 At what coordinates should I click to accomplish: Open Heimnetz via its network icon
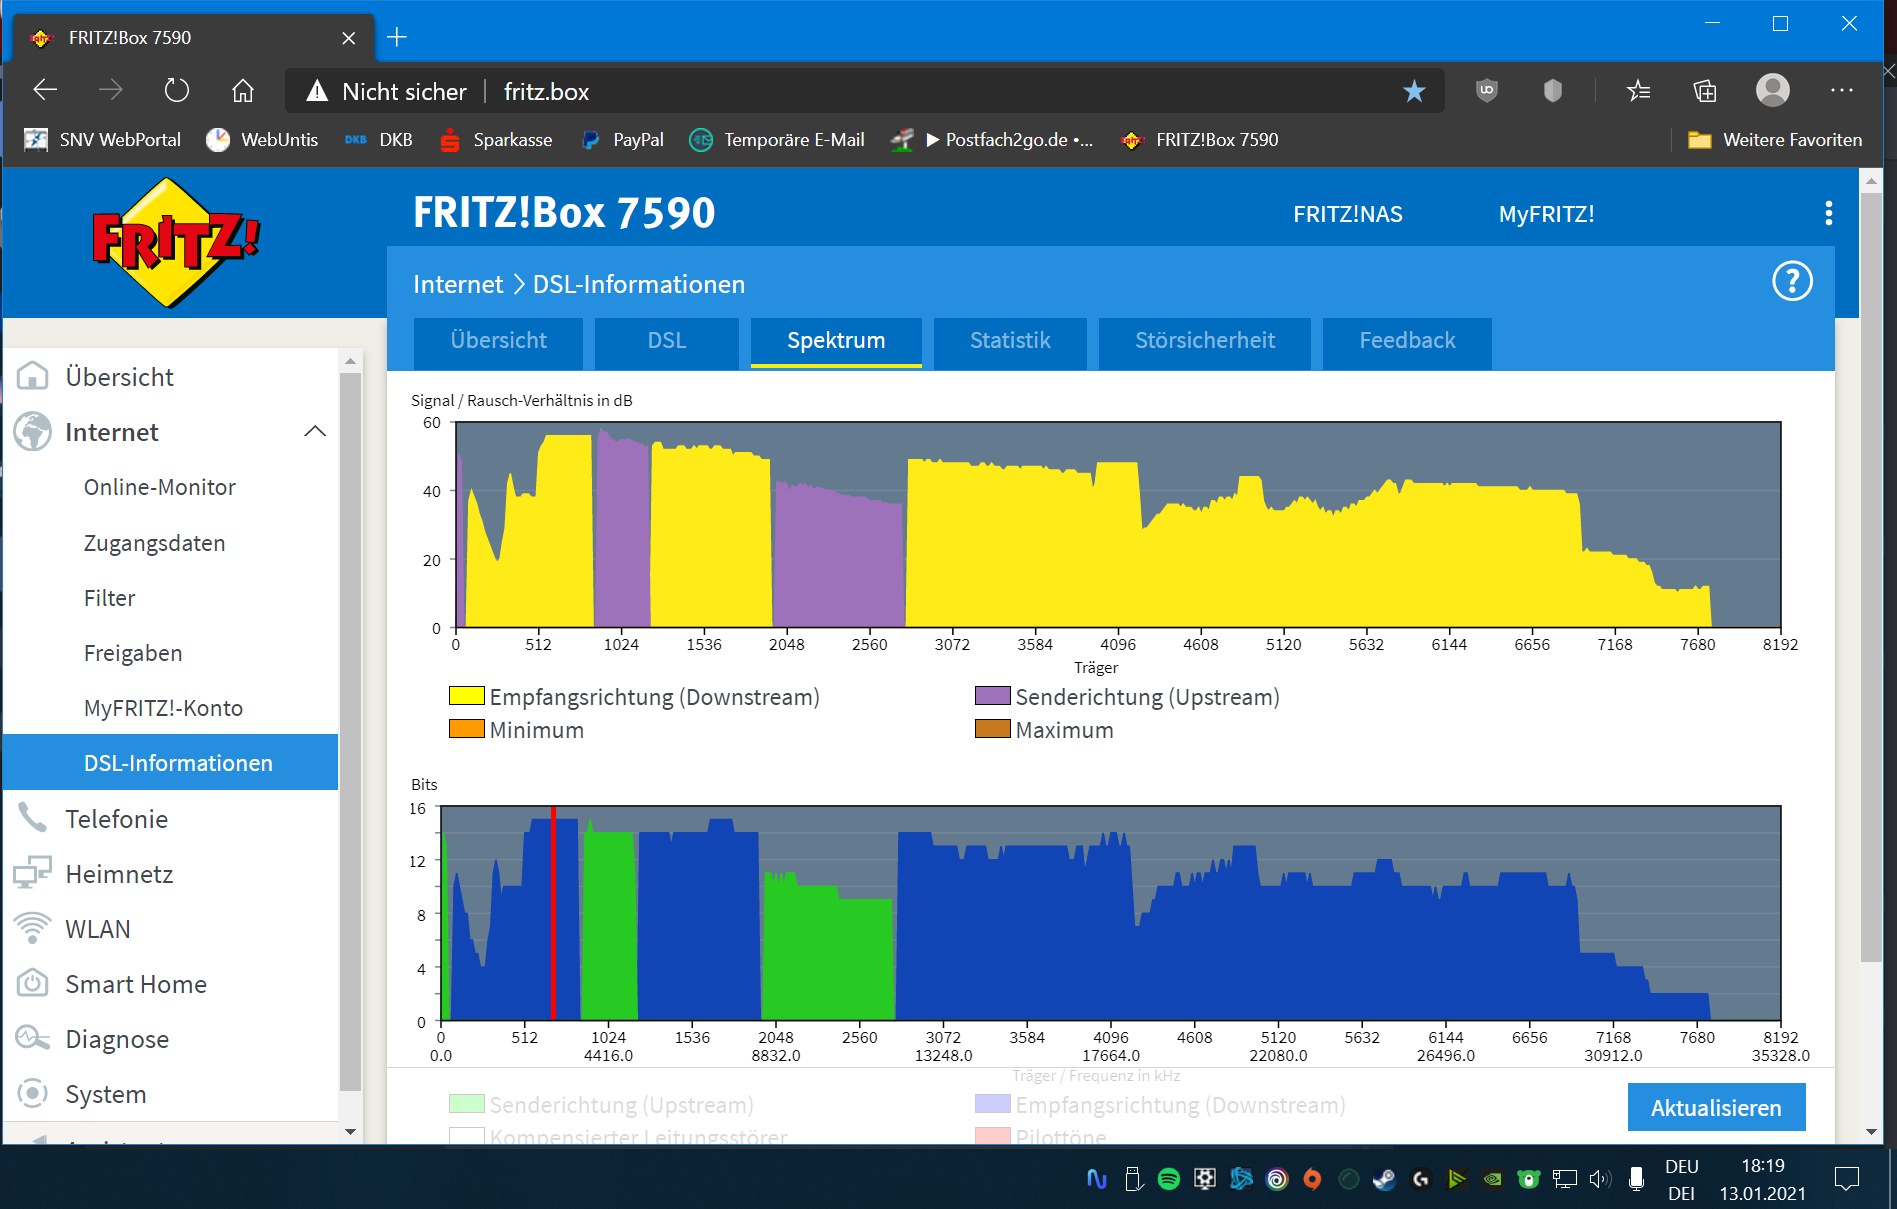33,874
